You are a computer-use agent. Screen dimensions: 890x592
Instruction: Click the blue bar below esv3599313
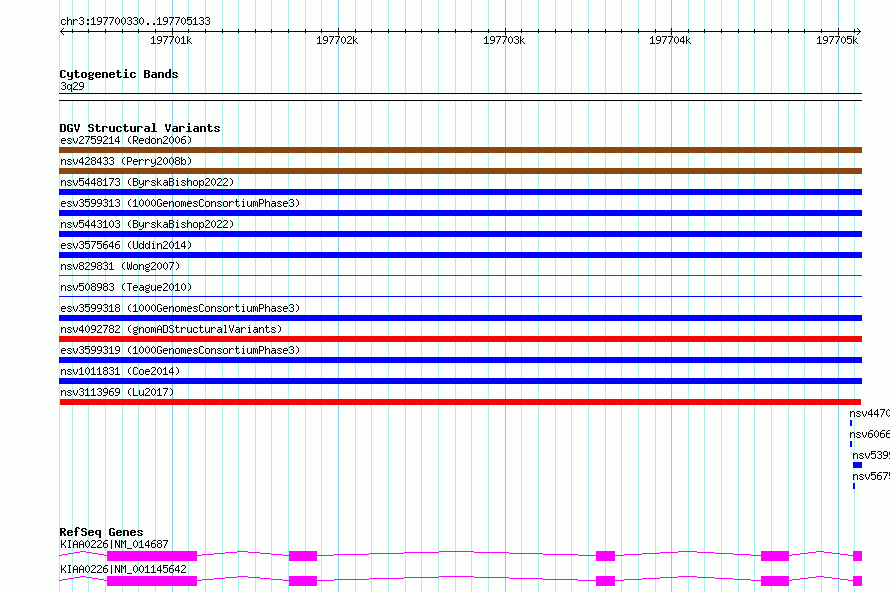click(460, 213)
